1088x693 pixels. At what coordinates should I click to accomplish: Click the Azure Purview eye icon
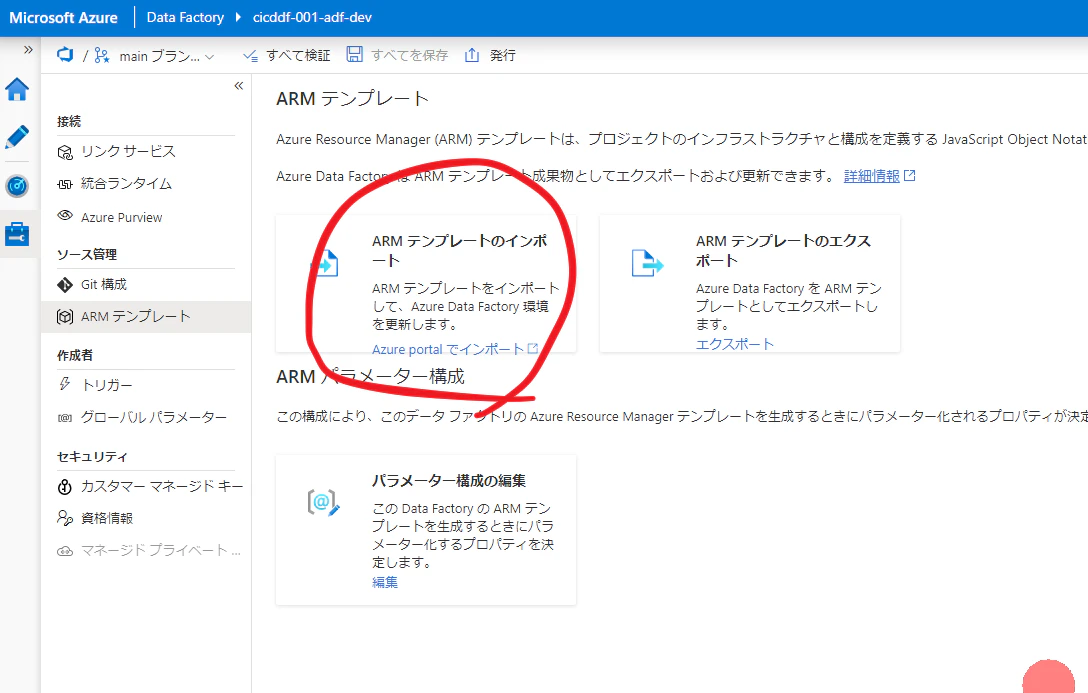[65, 215]
